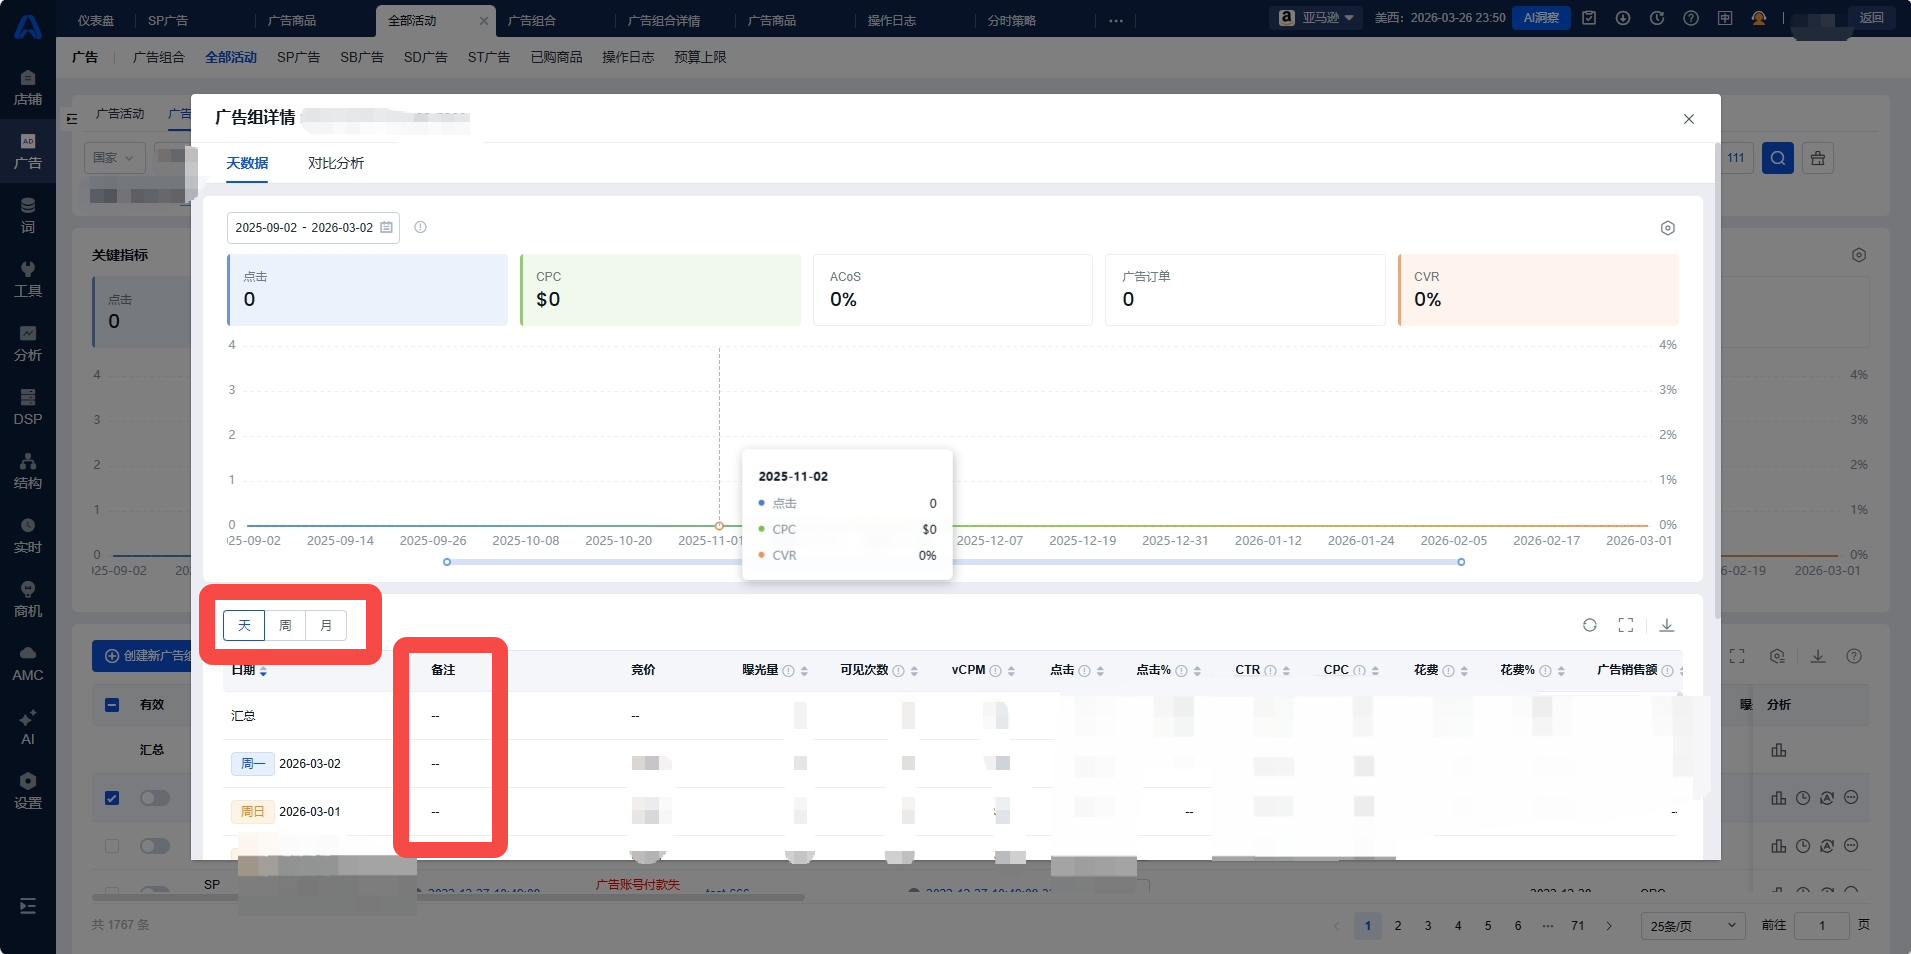1911x954 pixels.
Task: Sort the table by 日期 column
Action: [x=263, y=671]
